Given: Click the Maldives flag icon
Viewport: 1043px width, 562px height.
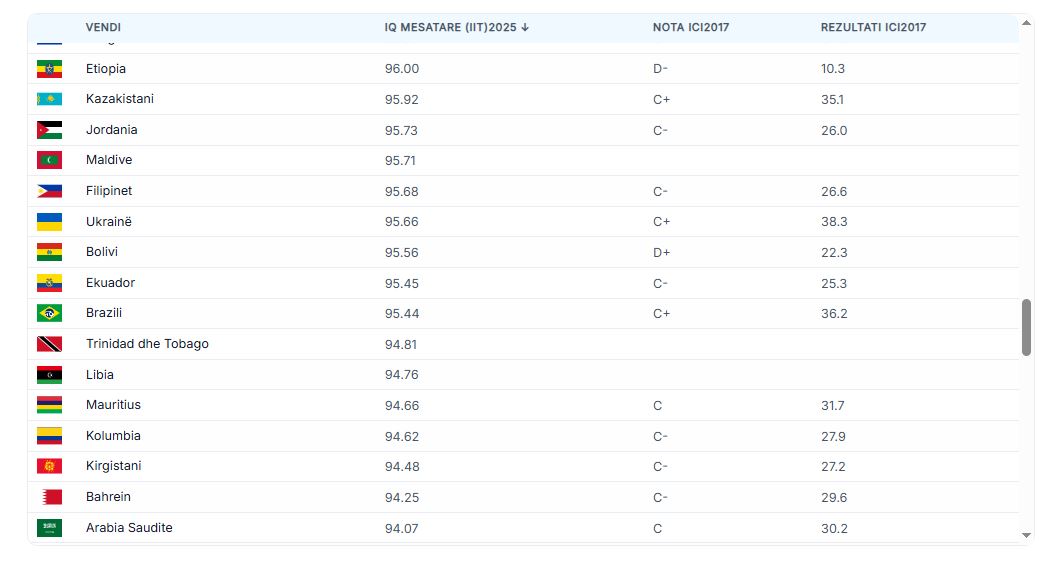Looking at the screenshot, I should pyautogui.click(x=49, y=160).
